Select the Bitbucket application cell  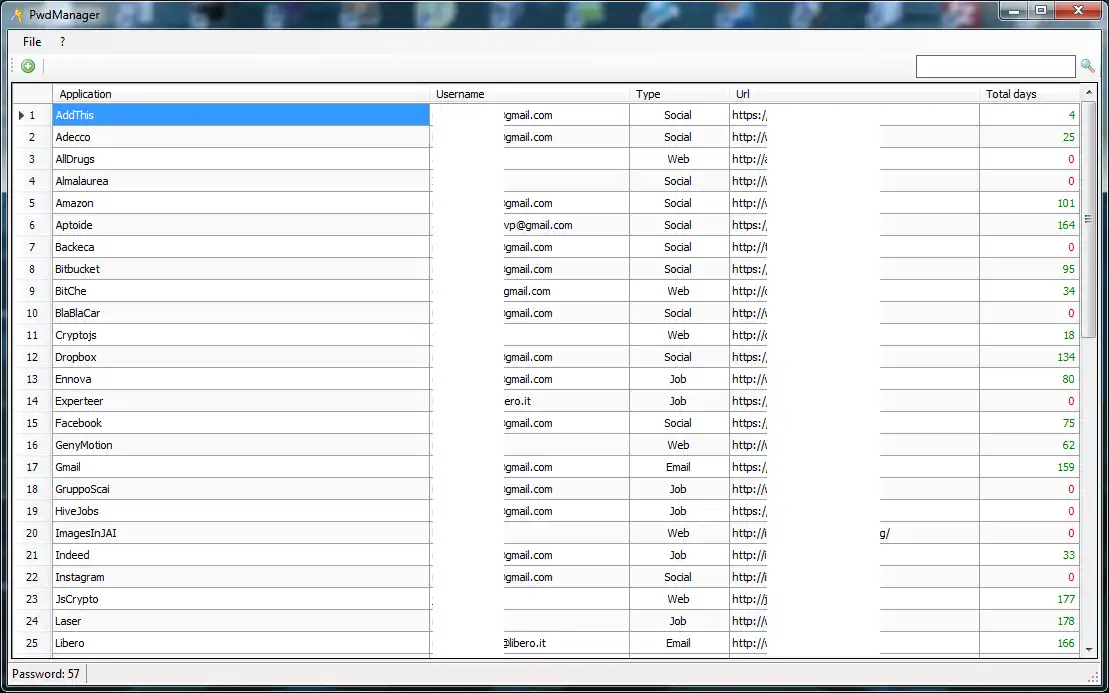click(240, 269)
